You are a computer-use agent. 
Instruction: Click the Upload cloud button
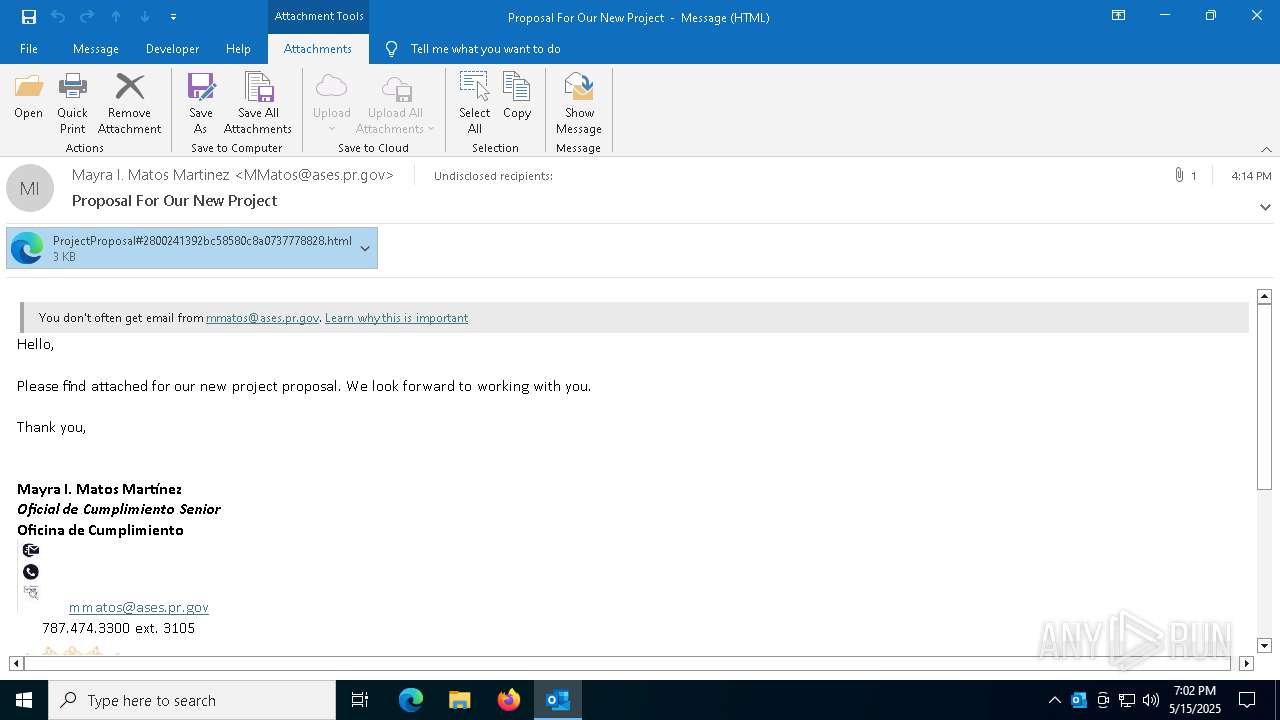click(331, 104)
